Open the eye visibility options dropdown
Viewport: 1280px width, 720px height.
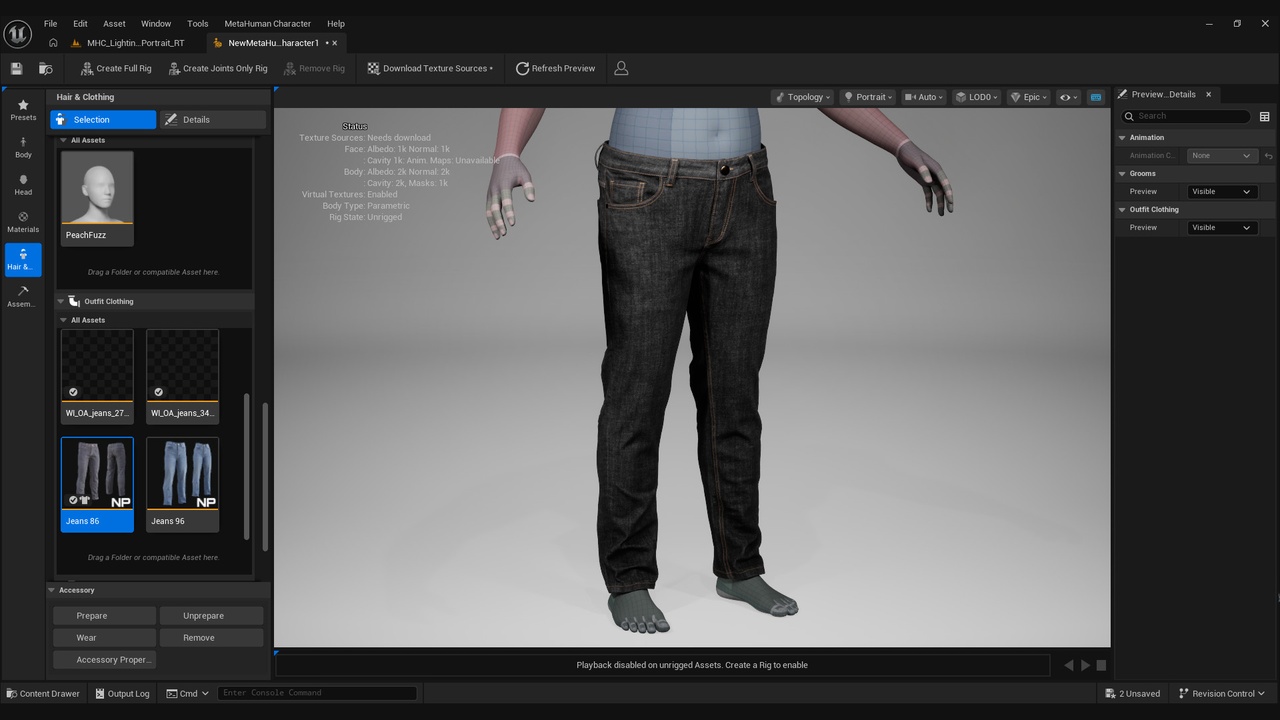pos(1069,97)
